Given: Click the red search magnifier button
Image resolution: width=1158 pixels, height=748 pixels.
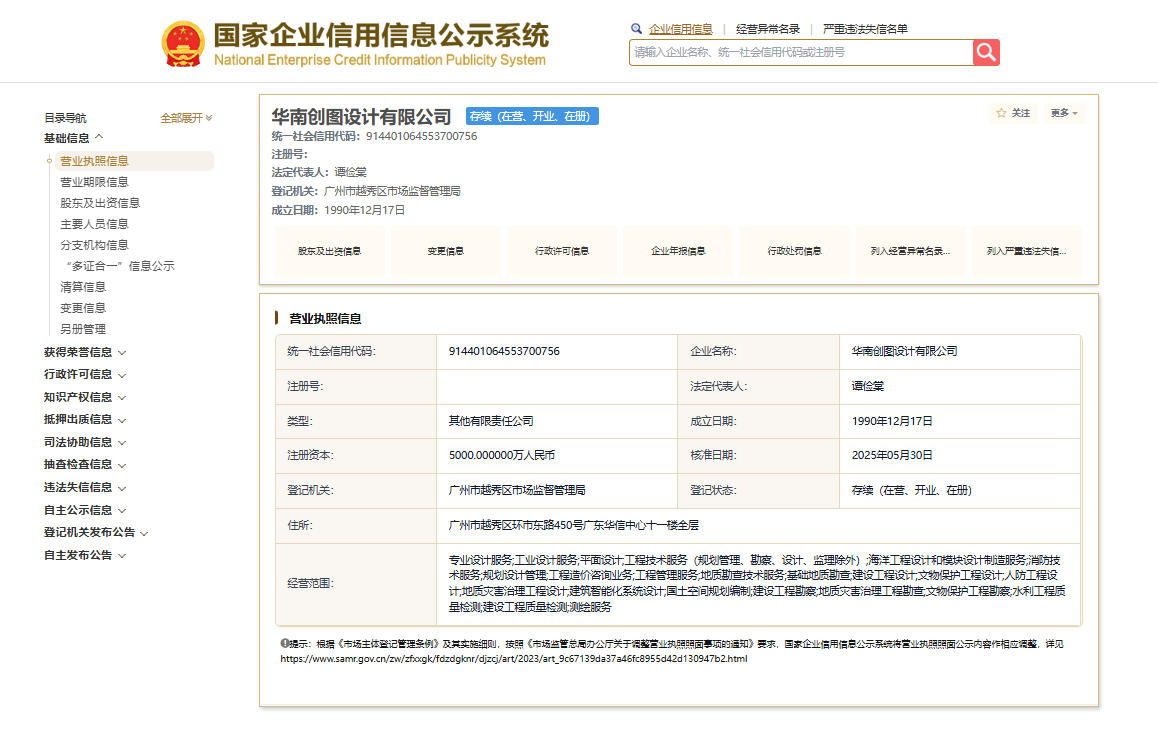Looking at the screenshot, I should pyautogui.click(x=986, y=52).
